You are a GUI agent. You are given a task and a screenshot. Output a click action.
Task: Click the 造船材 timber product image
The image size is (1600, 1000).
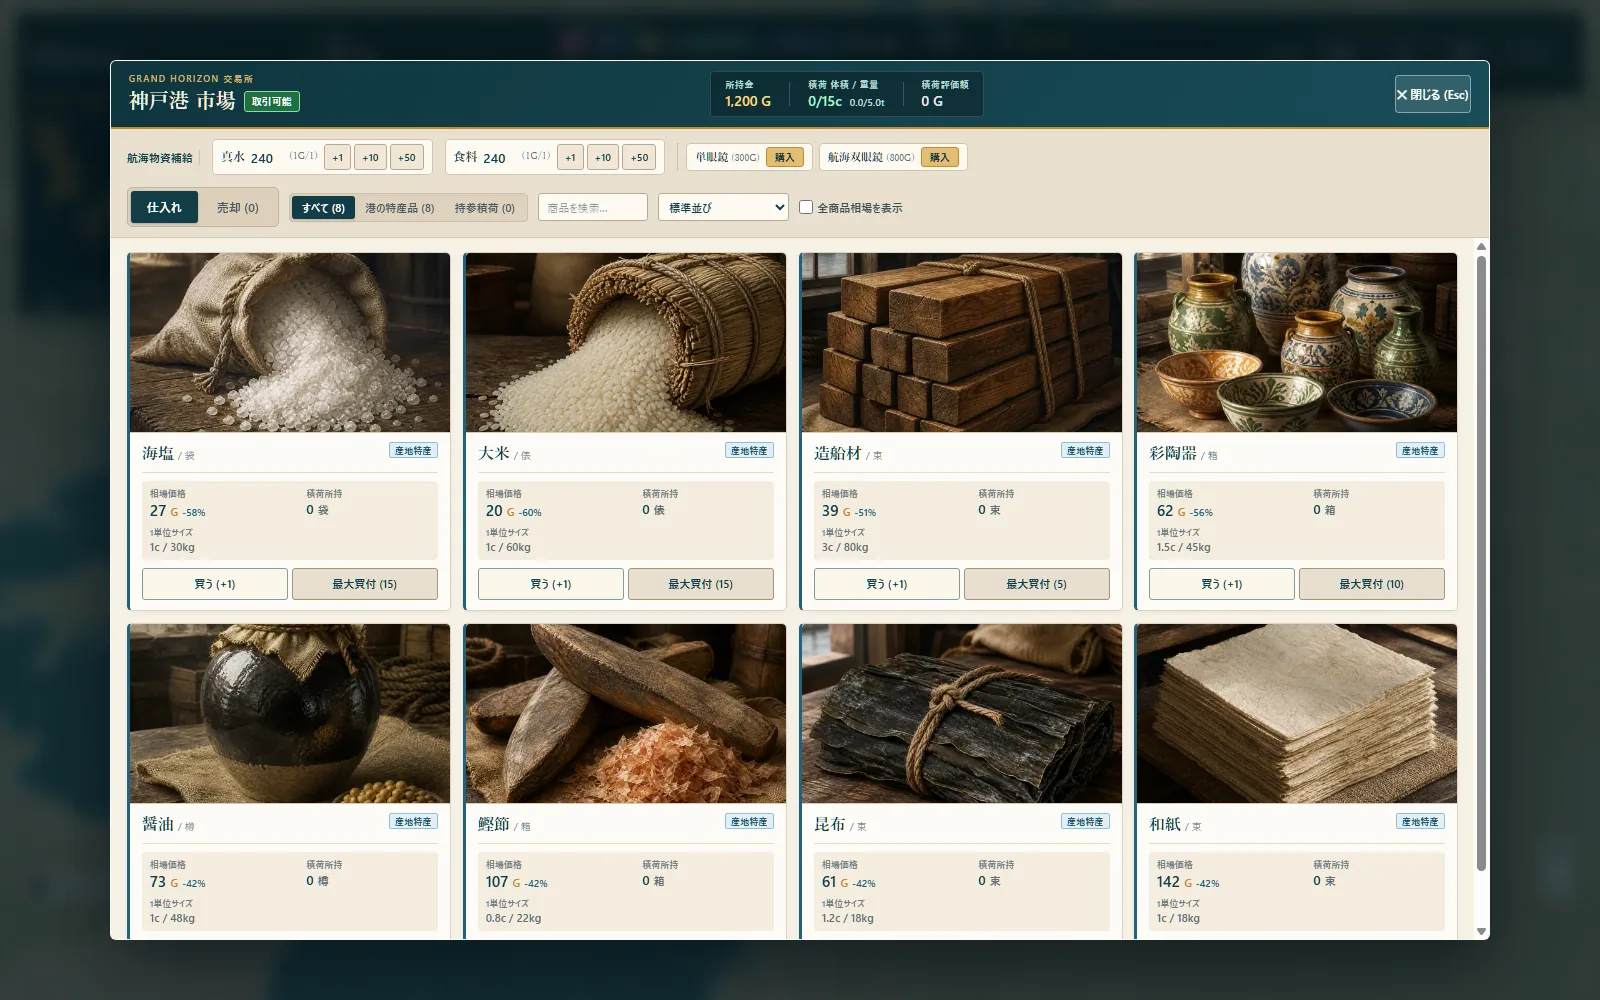pyautogui.click(x=961, y=342)
